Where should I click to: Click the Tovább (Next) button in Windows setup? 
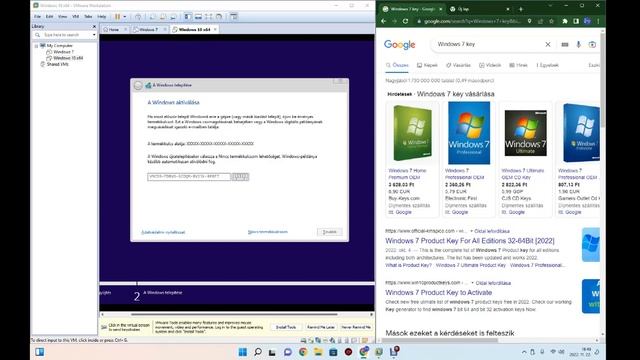click(330, 232)
